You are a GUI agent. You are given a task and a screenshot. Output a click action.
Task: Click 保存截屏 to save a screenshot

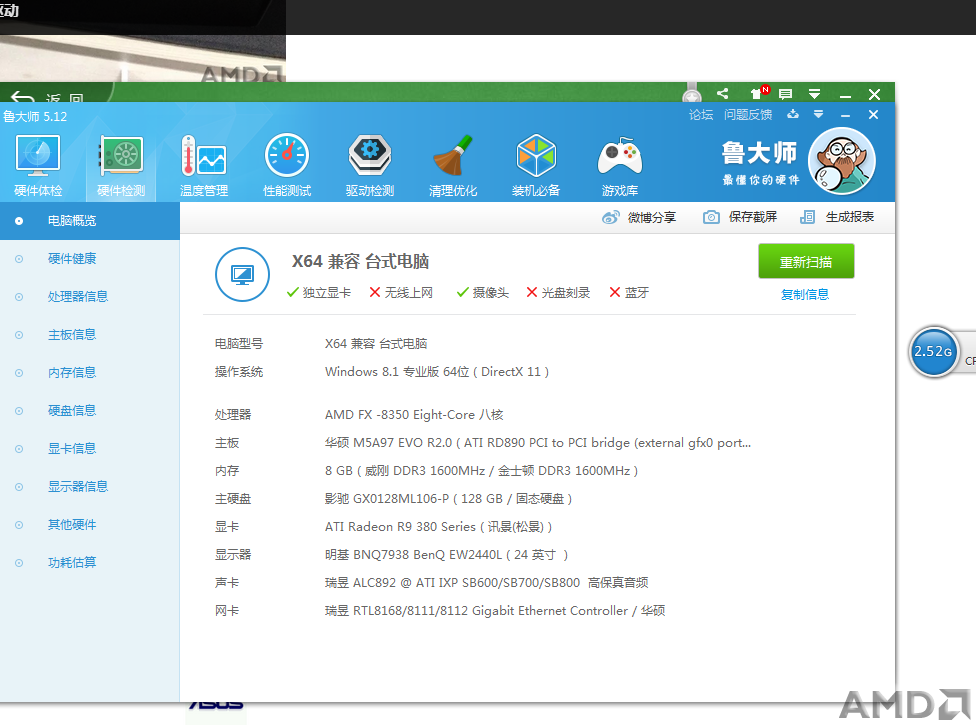tap(740, 217)
